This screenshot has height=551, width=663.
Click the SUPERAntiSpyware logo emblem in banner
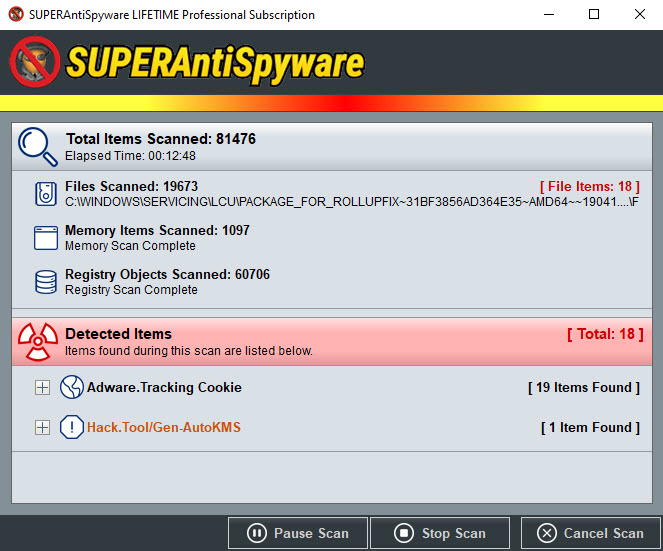(x=35, y=62)
